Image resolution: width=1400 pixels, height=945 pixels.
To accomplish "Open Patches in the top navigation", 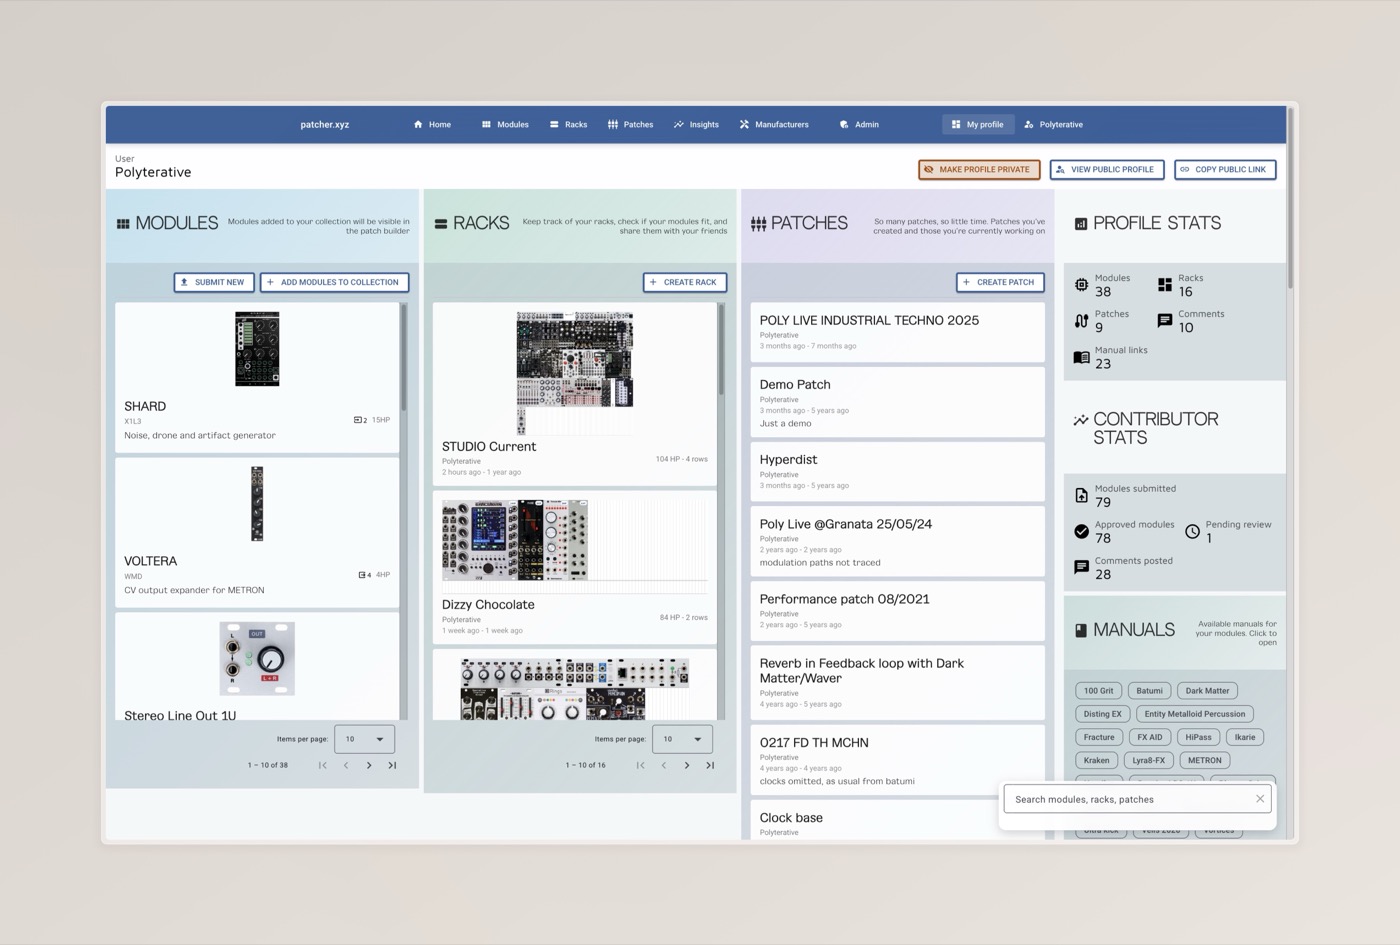I will [x=630, y=125].
